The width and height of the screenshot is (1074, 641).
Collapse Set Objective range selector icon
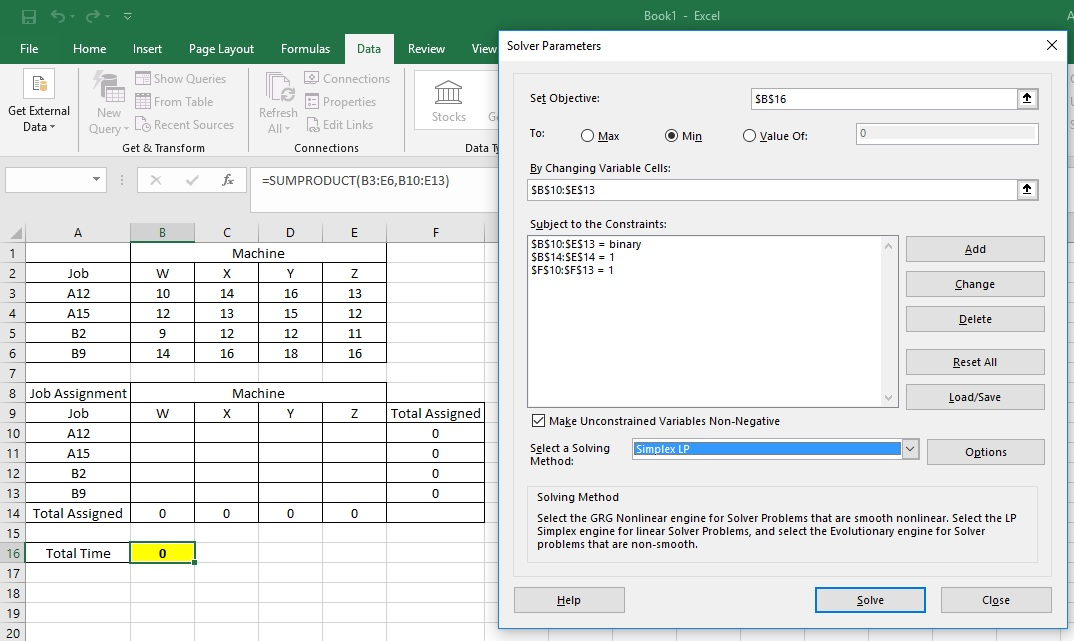pyautogui.click(x=1027, y=99)
